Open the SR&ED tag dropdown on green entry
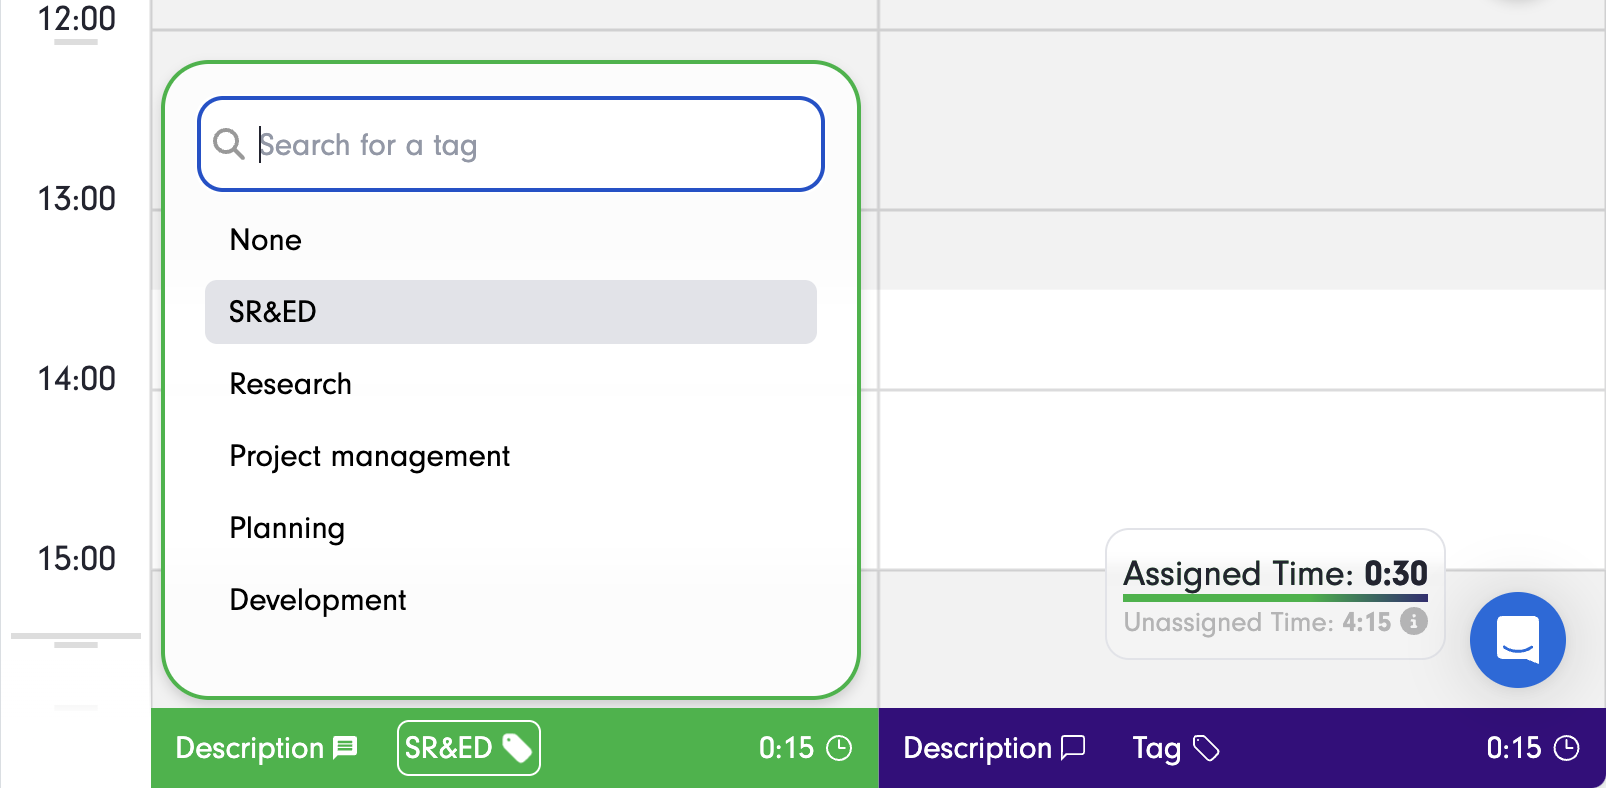Viewport: 1606px width, 788px height. pyautogui.click(x=468, y=748)
